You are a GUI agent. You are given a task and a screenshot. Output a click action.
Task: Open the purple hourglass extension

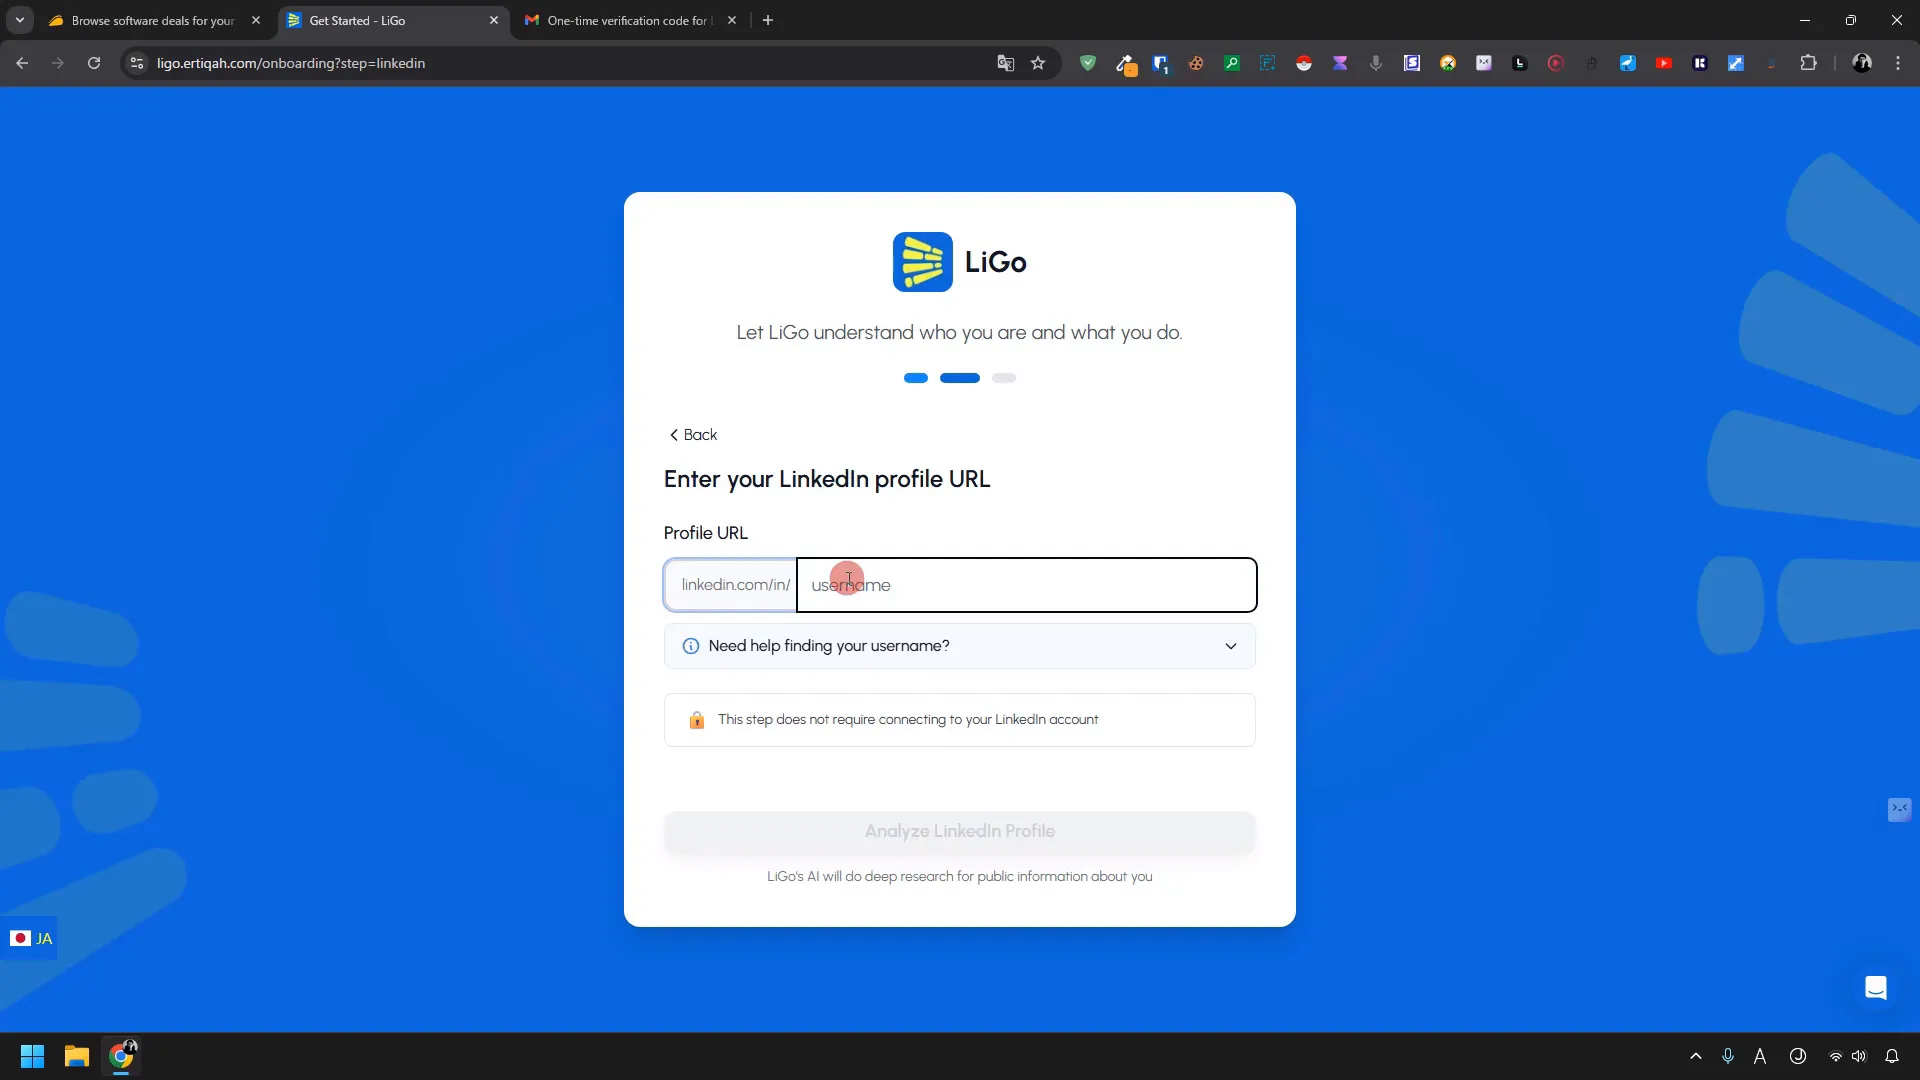[1340, 63]
